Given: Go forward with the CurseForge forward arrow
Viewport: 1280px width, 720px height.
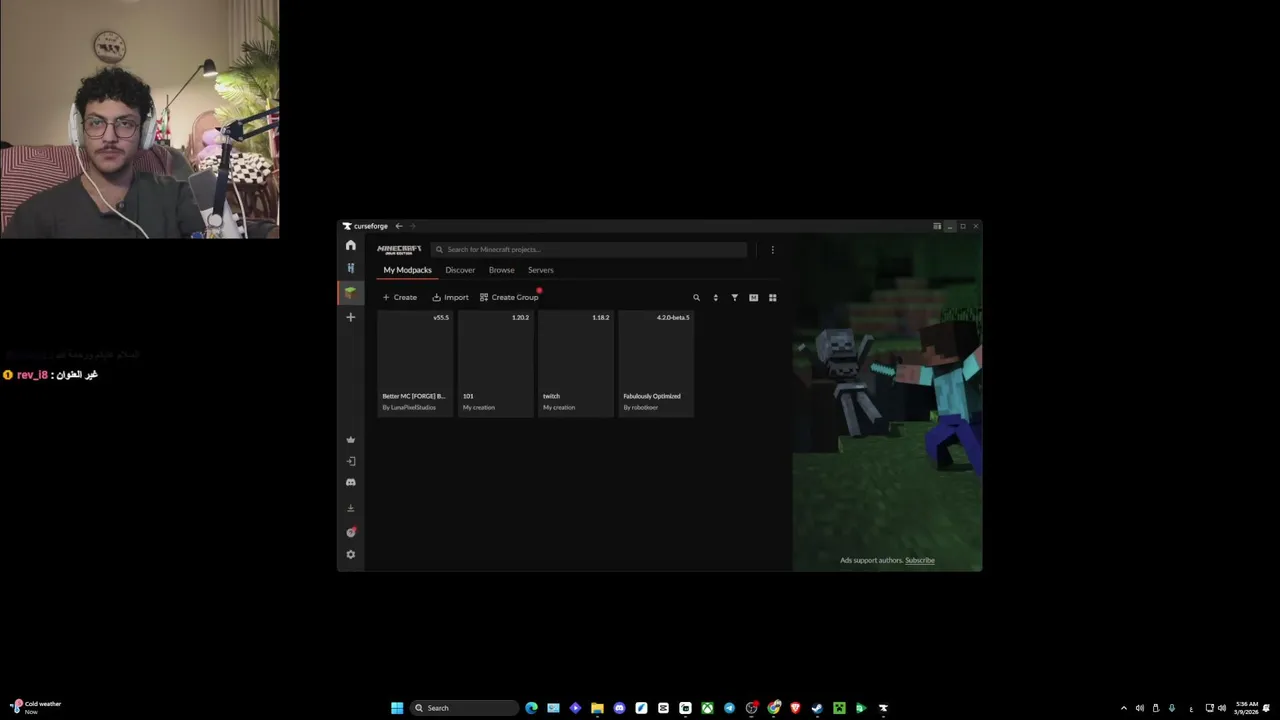Looking at the screenshot, I should (x=412, y=226).
